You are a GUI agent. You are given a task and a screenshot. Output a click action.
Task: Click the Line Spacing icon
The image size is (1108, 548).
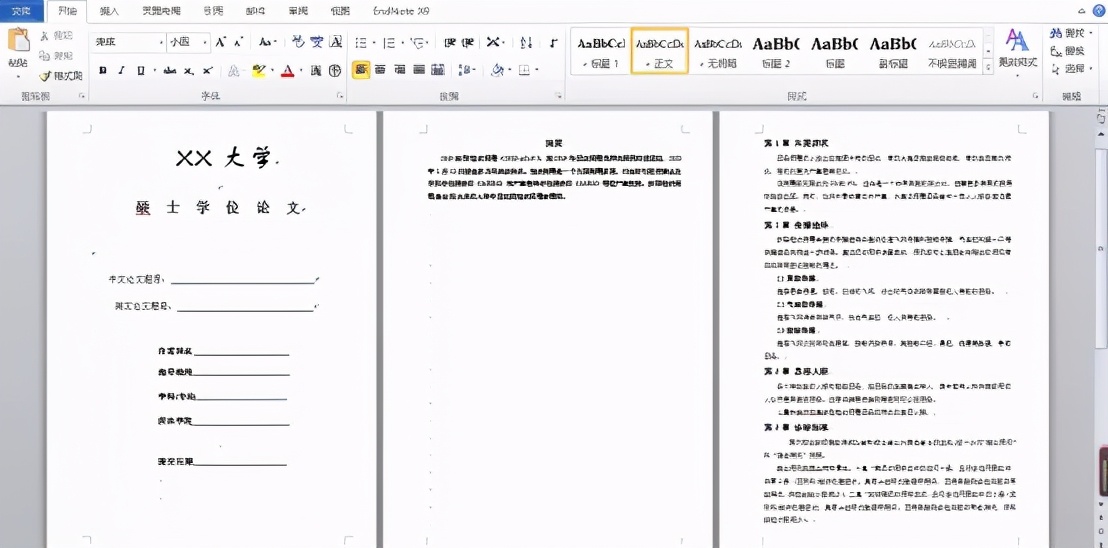465,70
